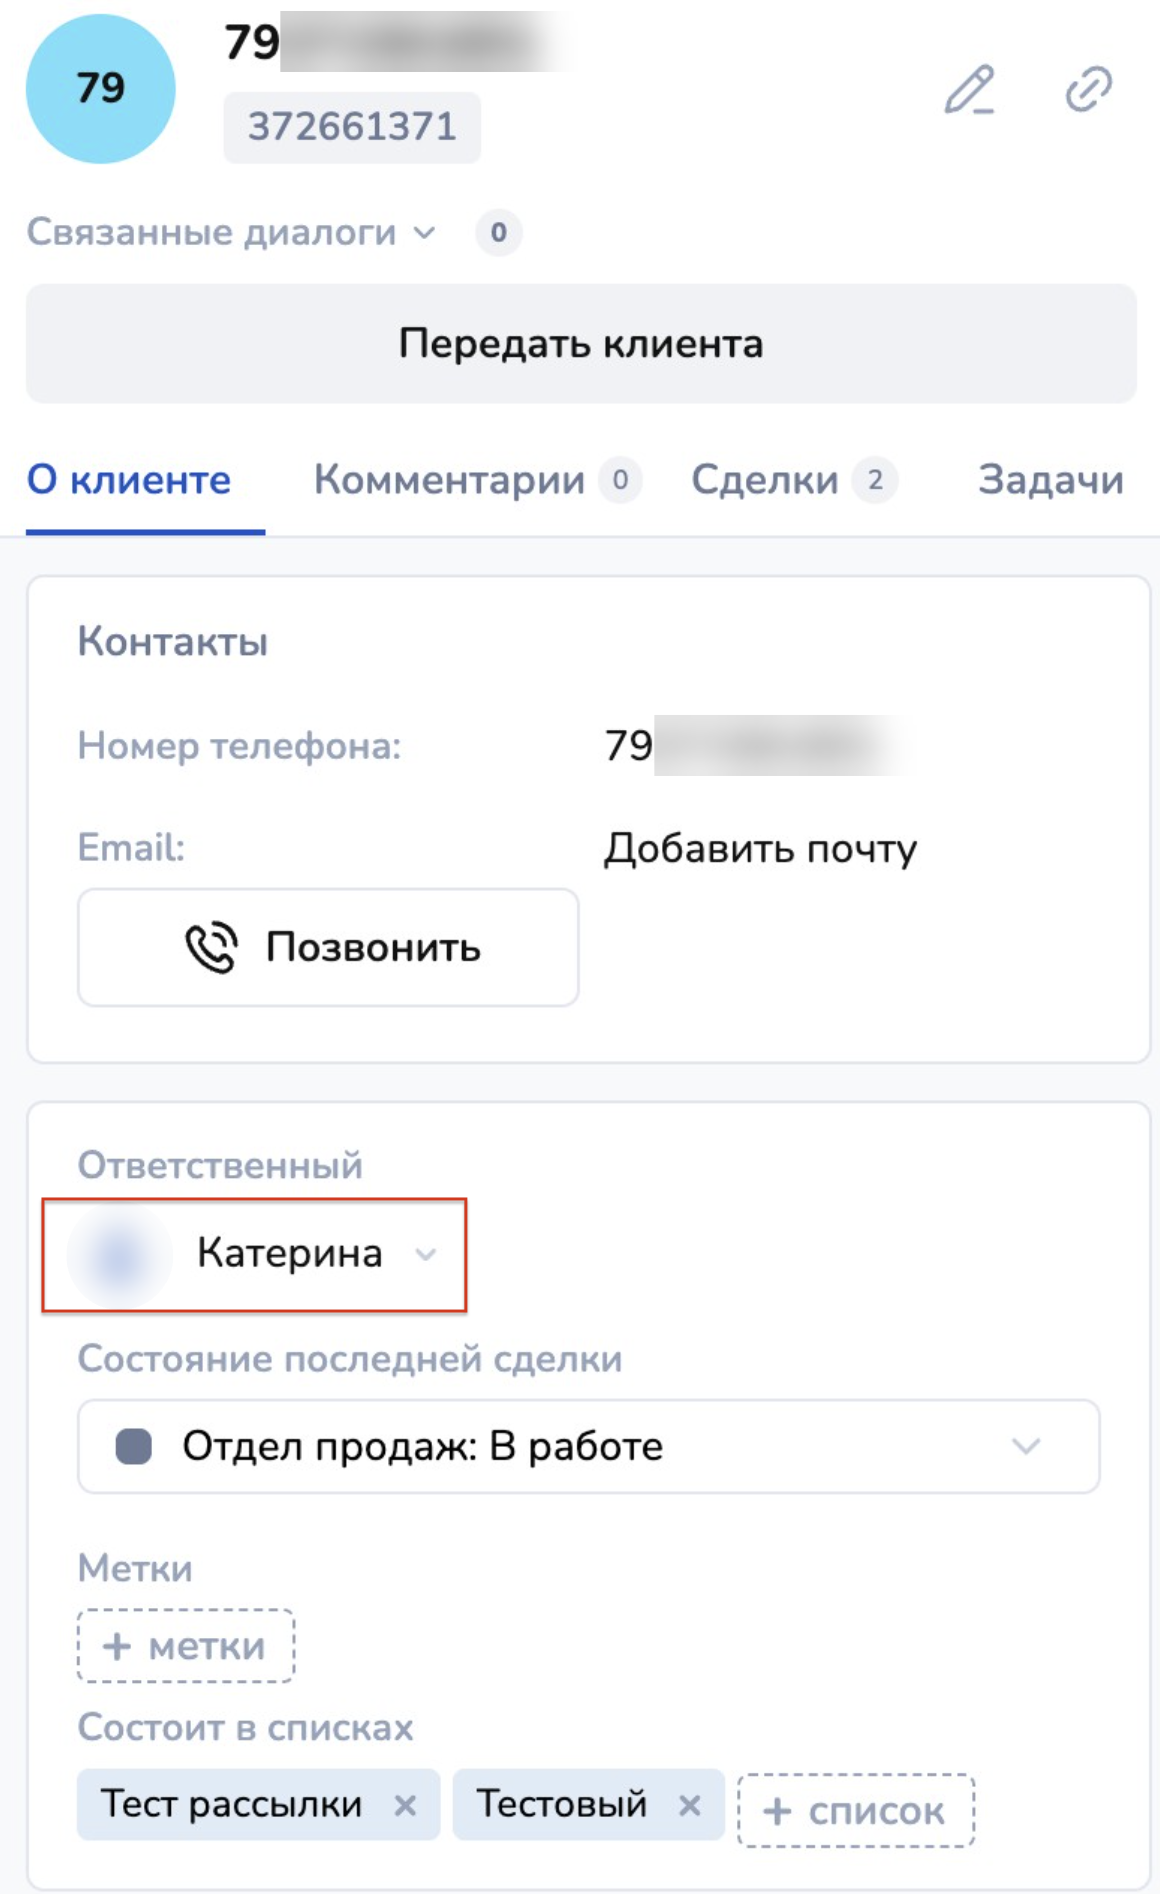Viewport: 1160px width, 1894px height.
Task: Open the Отдел продаж: В работе dropdown
Action: (x=1025, y=1446)
